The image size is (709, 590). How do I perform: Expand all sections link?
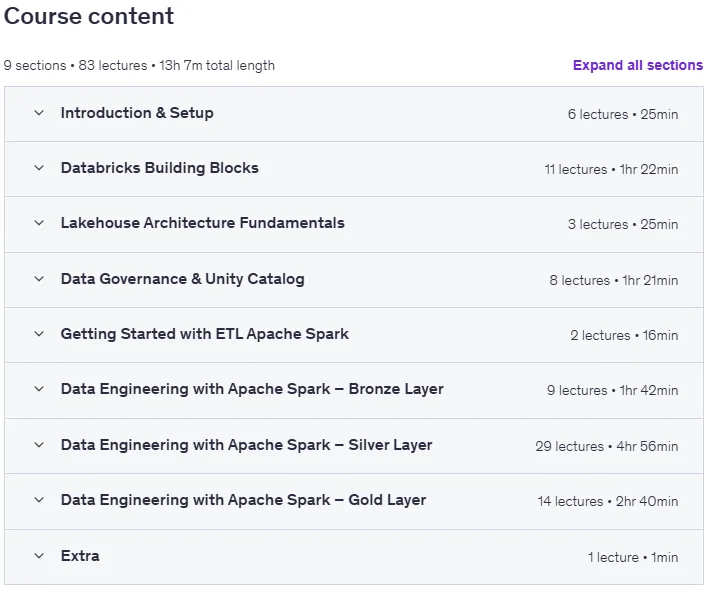click(x=638, y=65)
